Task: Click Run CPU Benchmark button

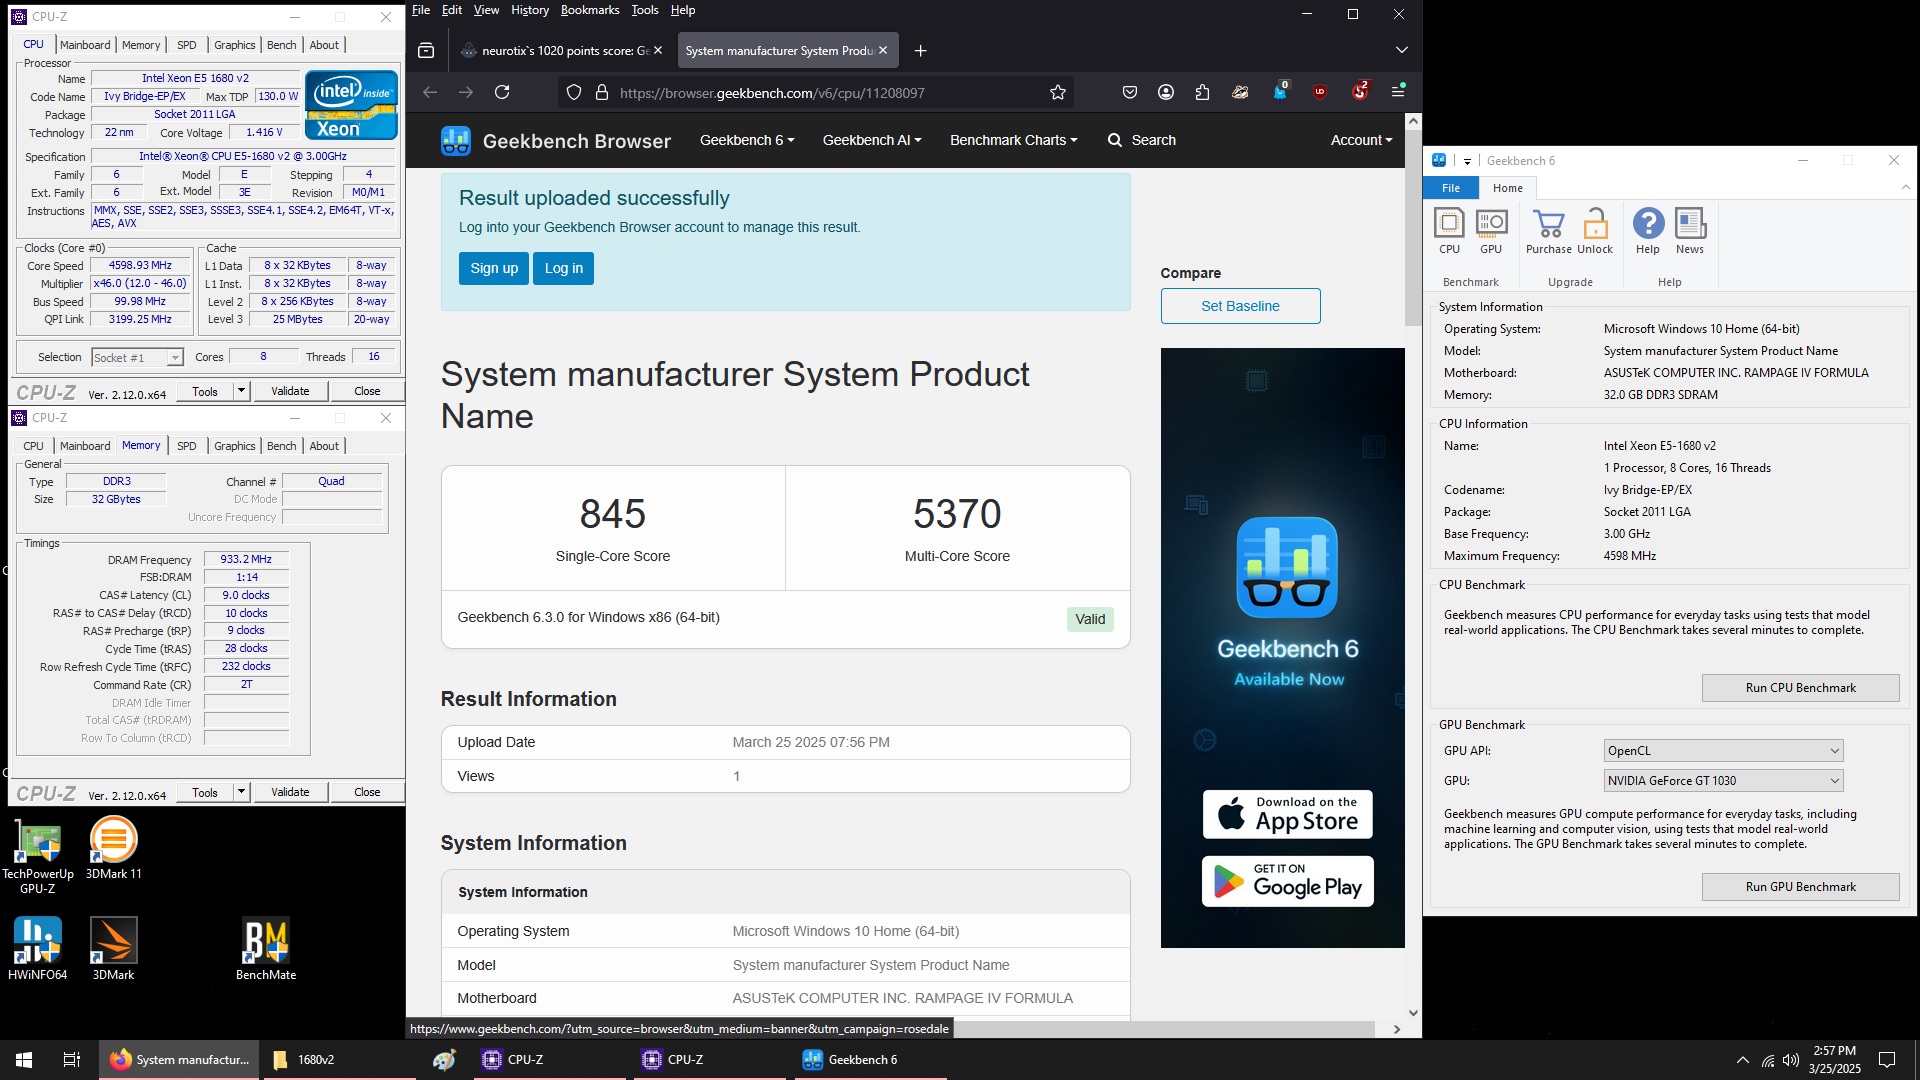Action: pyautogui.click(x=1800, y=688)
